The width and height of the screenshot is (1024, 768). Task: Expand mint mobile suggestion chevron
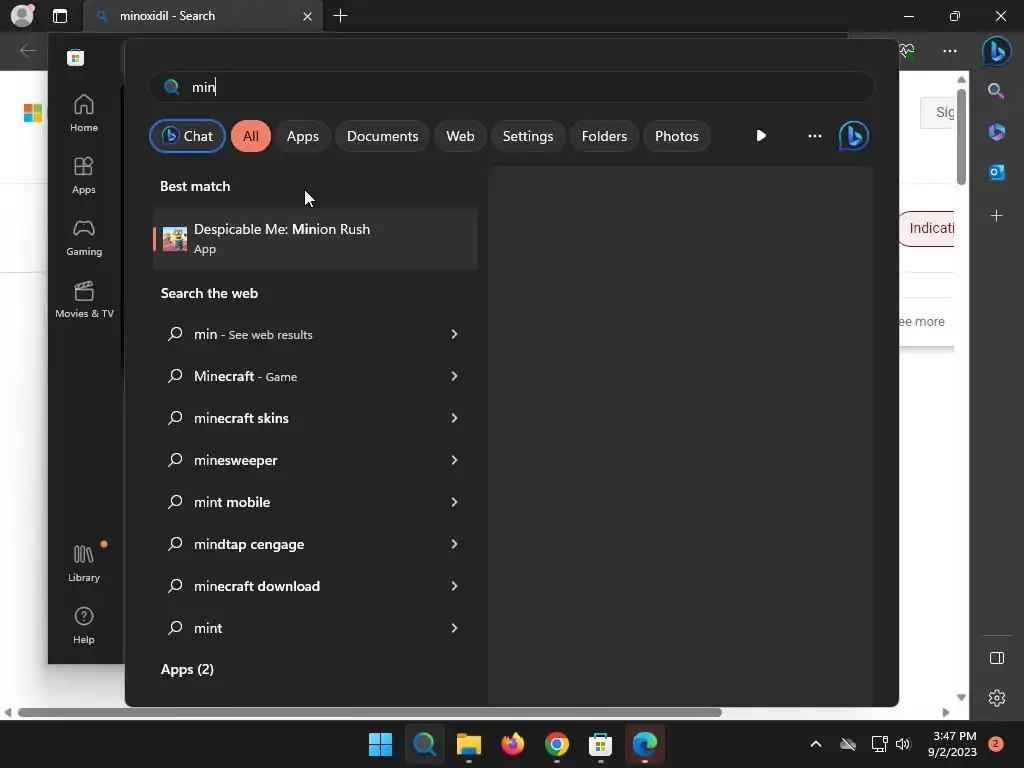[x=454, y=502]
